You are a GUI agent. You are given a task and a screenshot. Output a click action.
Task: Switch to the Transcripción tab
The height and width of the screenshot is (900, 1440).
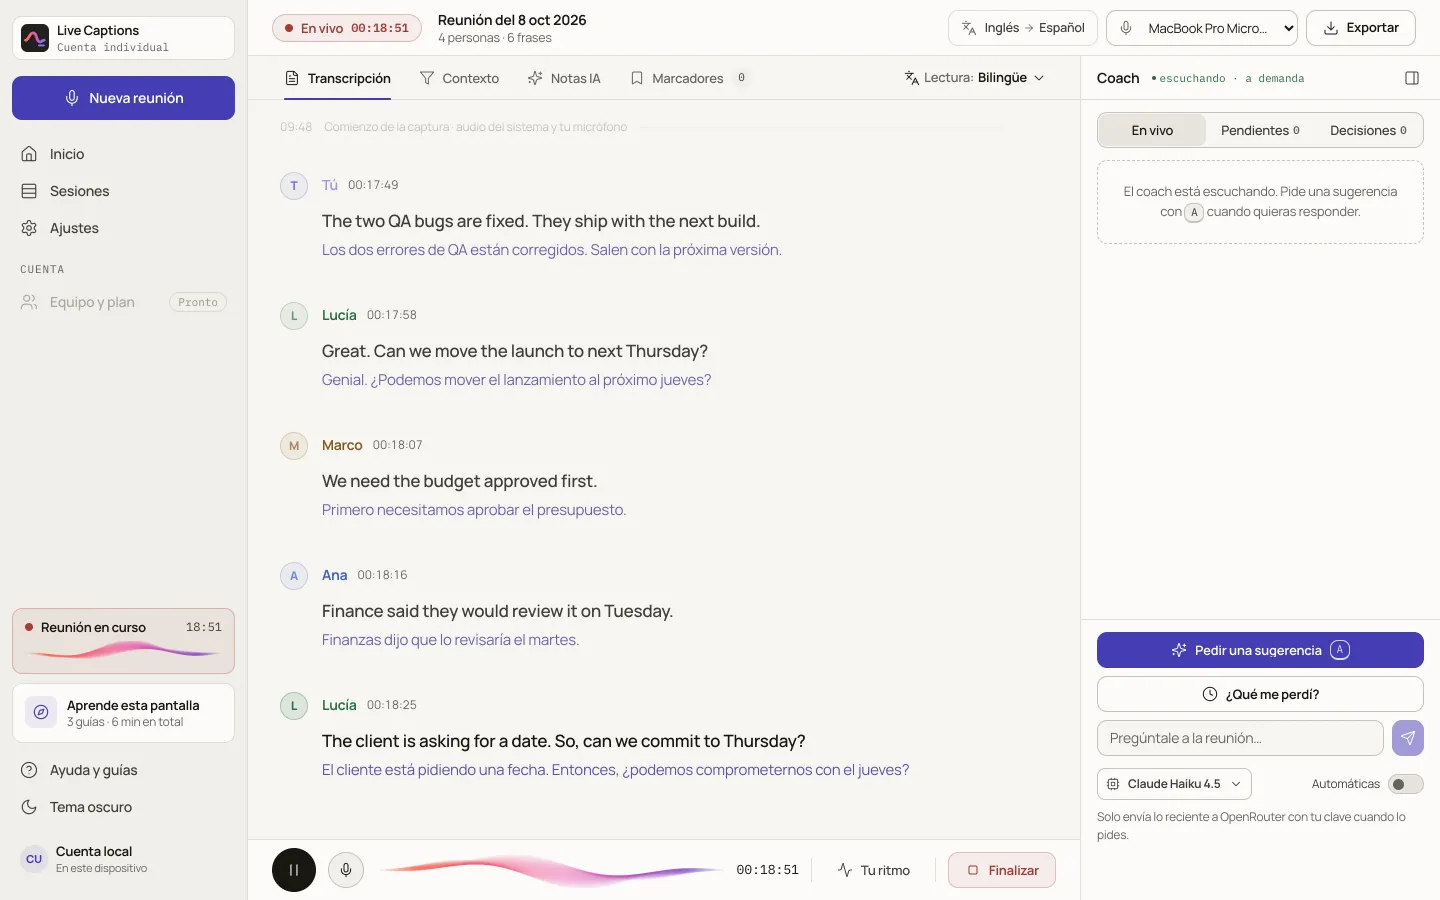[338, 78]
